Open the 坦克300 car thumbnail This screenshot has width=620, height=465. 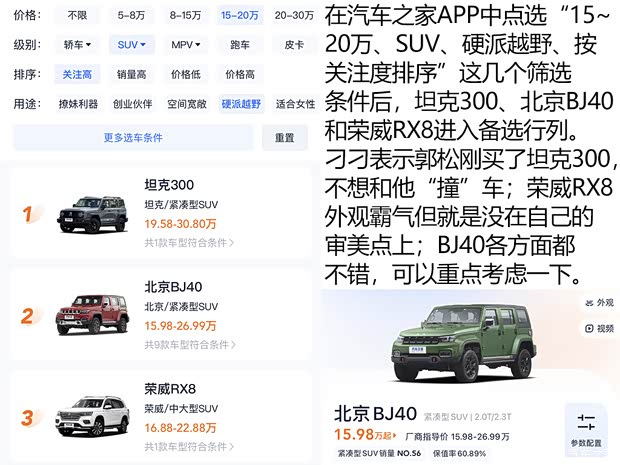93,214
